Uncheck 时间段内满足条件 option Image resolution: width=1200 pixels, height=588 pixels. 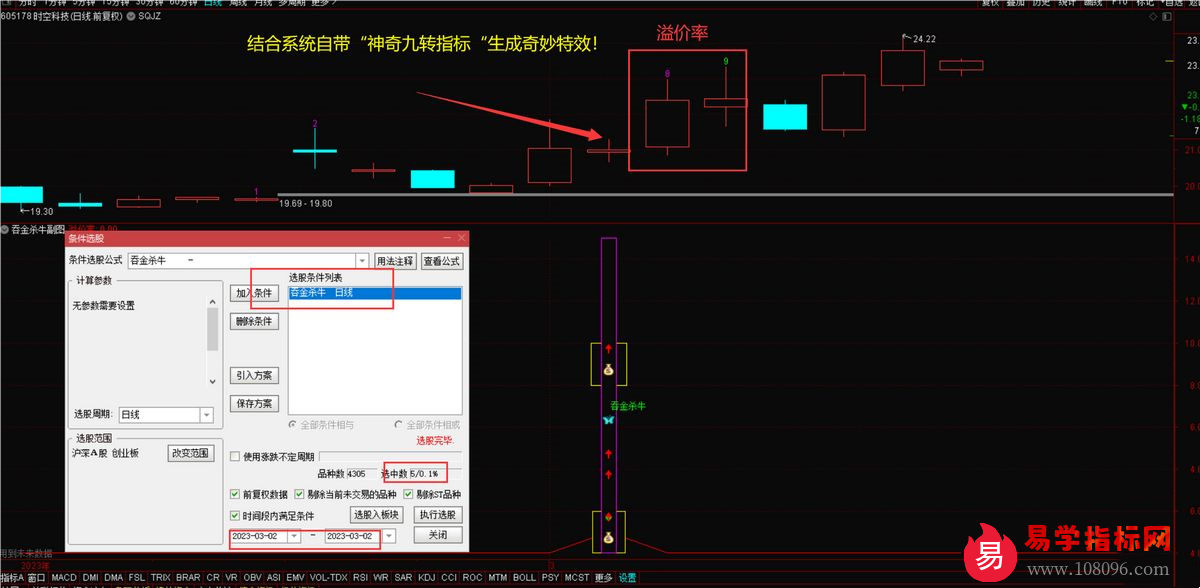pos(235,516)
